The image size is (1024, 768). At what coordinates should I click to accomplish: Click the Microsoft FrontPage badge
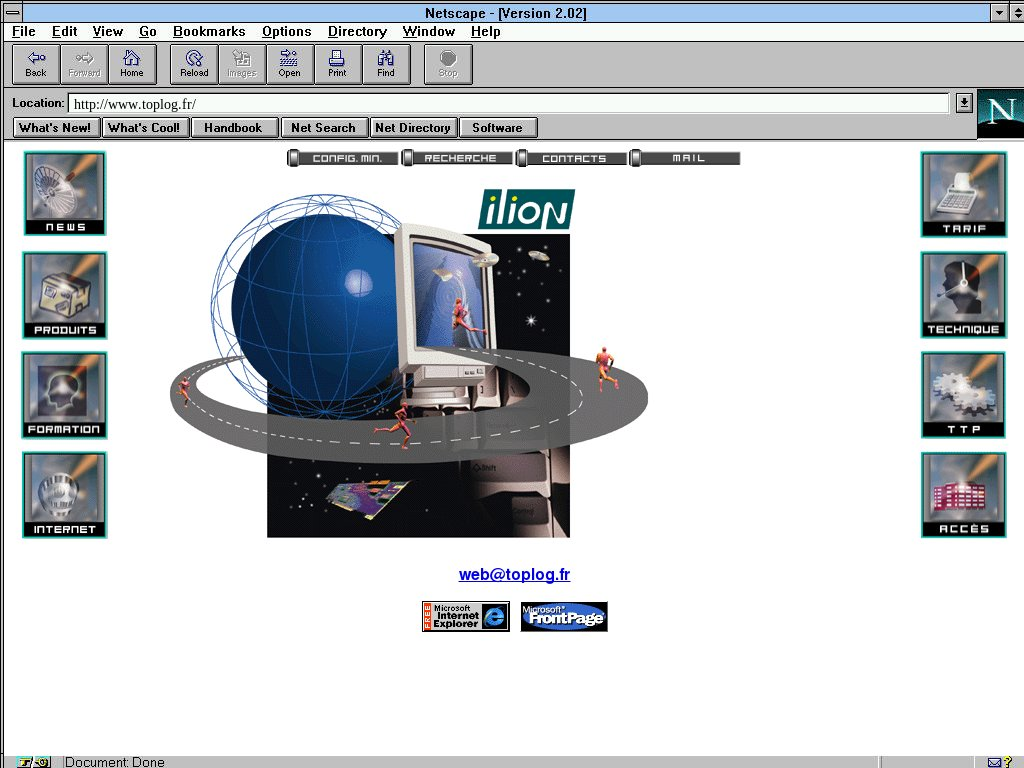[x=564, y=616]
